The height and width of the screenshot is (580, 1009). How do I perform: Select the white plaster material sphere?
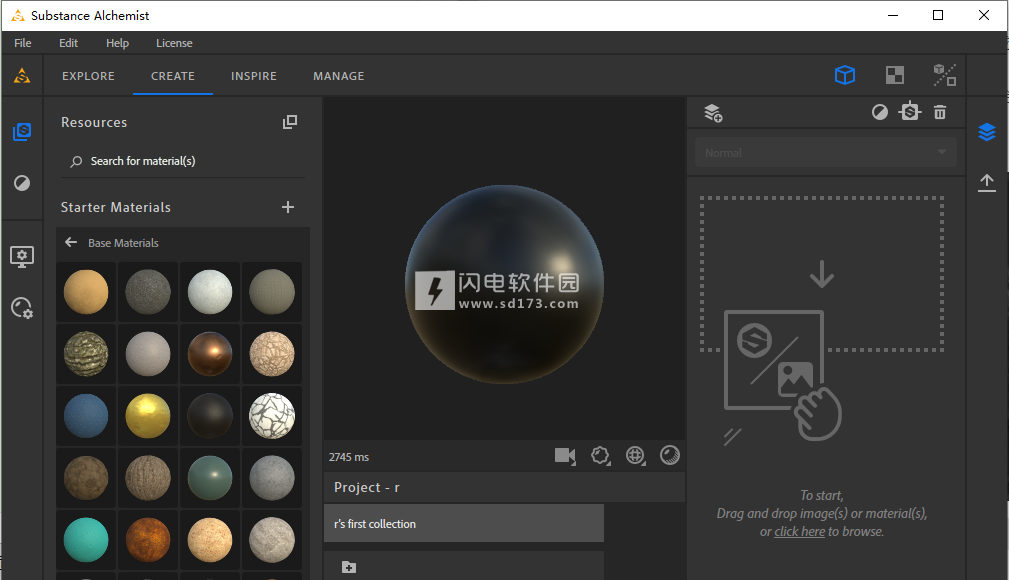click(x=210, y=292)
